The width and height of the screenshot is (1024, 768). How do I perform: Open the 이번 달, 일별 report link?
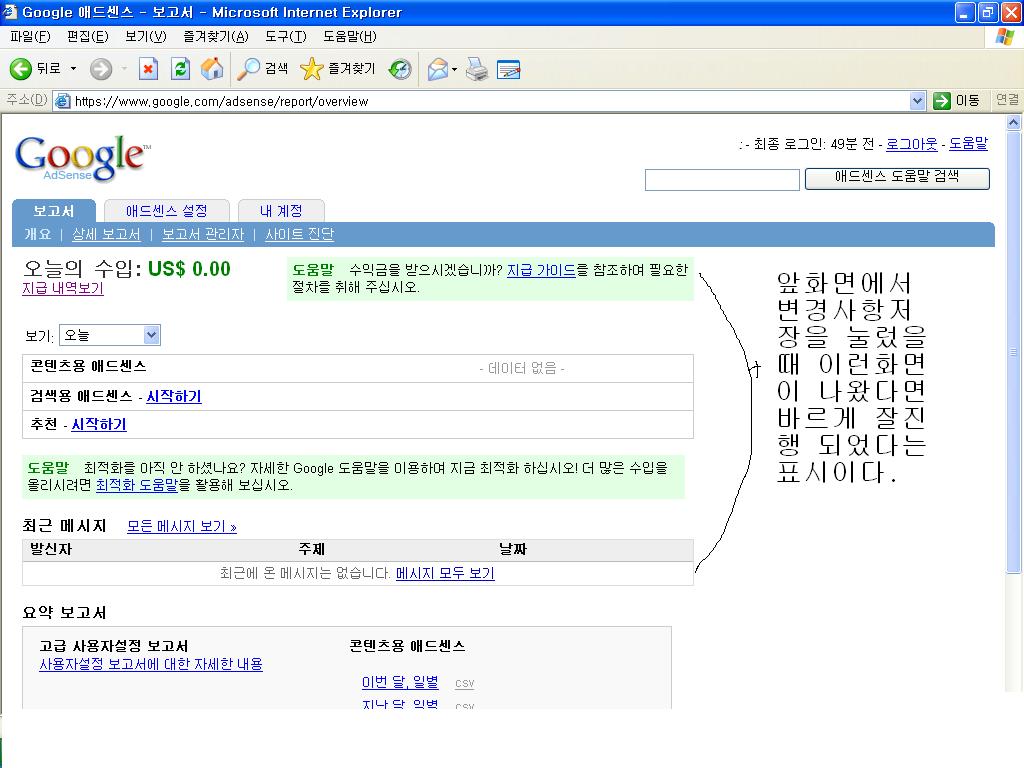pos(400,682)
